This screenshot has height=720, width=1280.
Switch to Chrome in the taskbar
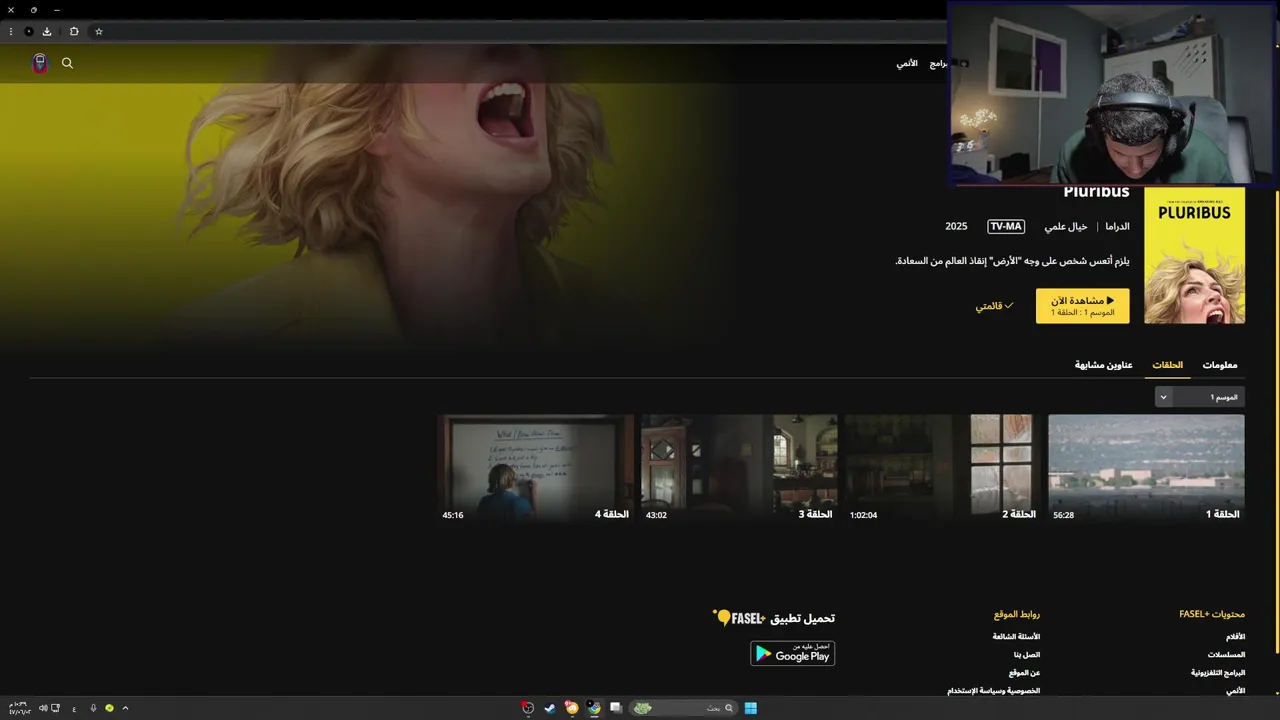pyautogui.click(x=594, y=708)
